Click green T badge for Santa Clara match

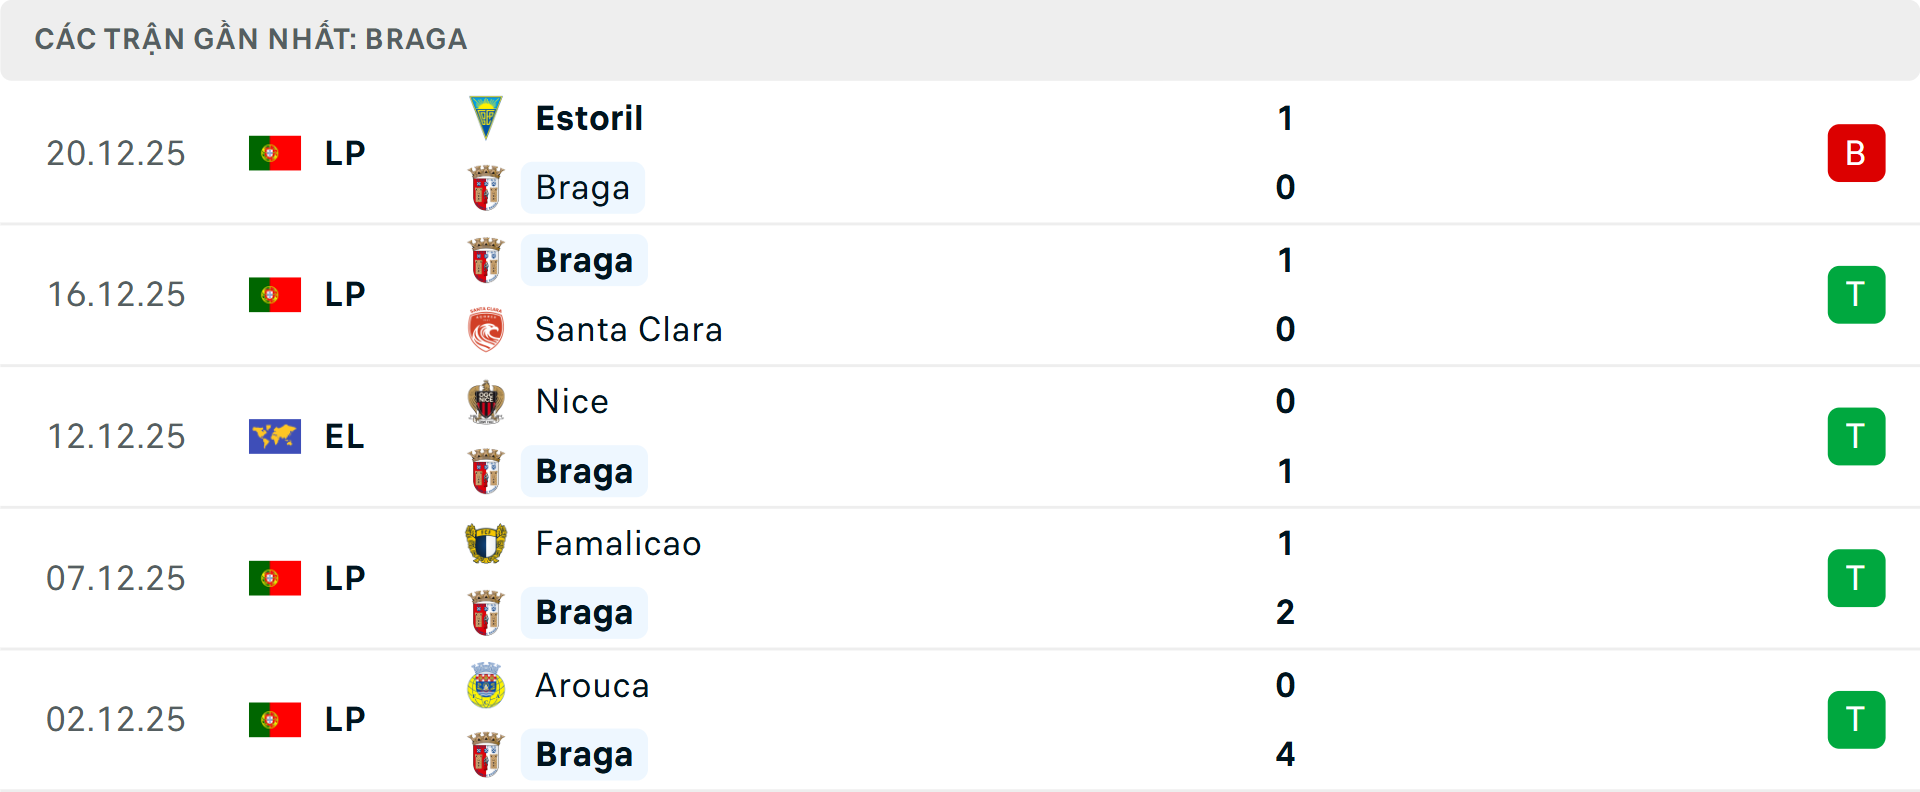coord(1856,295)
